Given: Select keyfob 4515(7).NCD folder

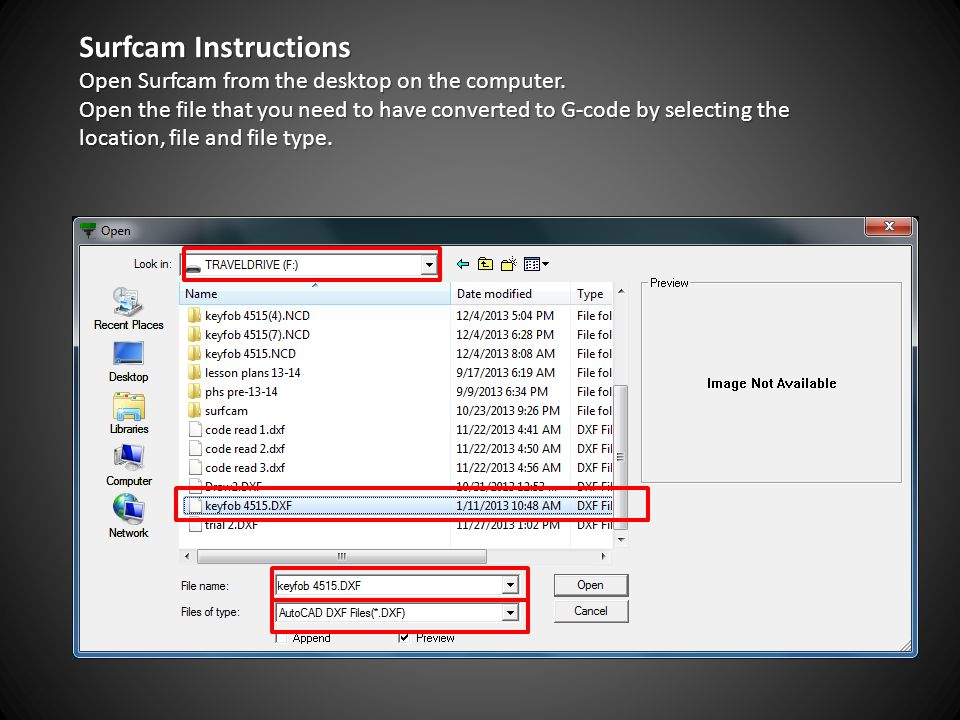Looking at the screenshot, I should click(257, 335).
